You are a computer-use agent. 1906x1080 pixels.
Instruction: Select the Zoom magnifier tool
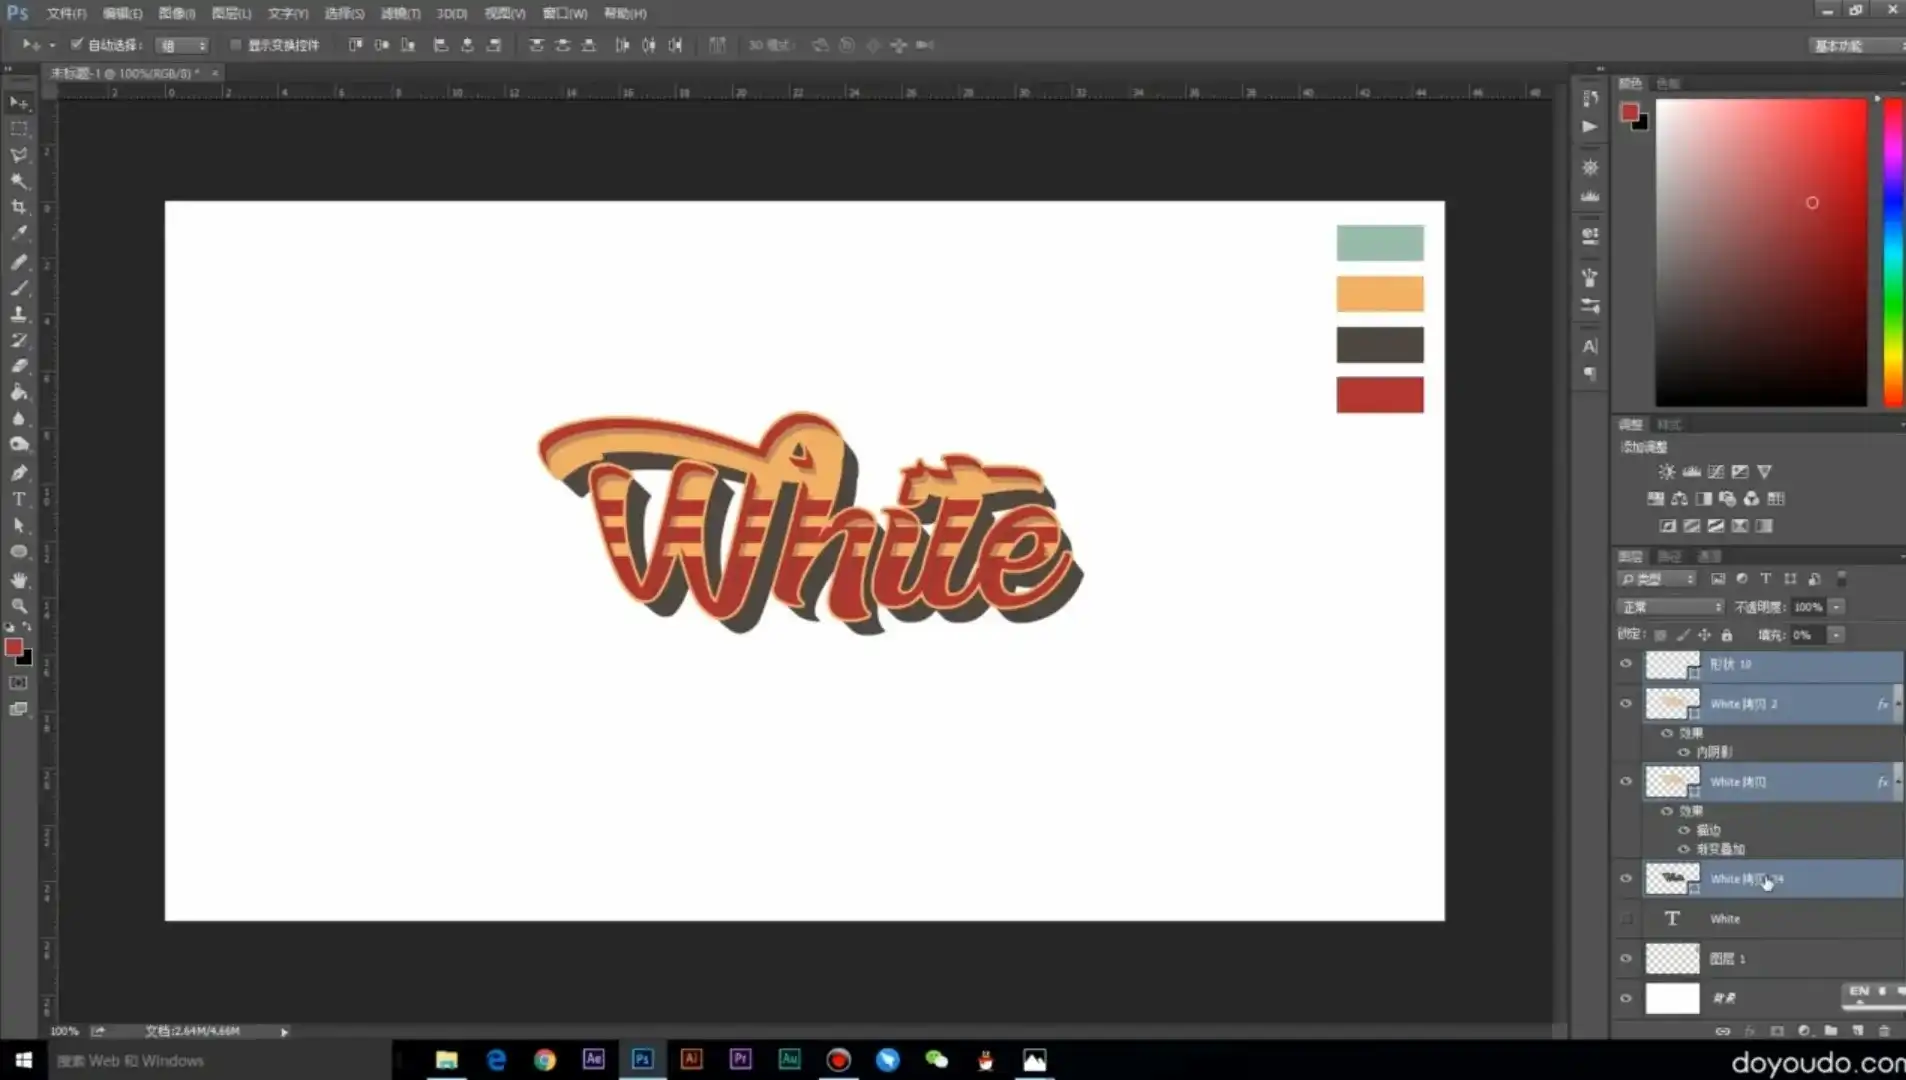18,606
